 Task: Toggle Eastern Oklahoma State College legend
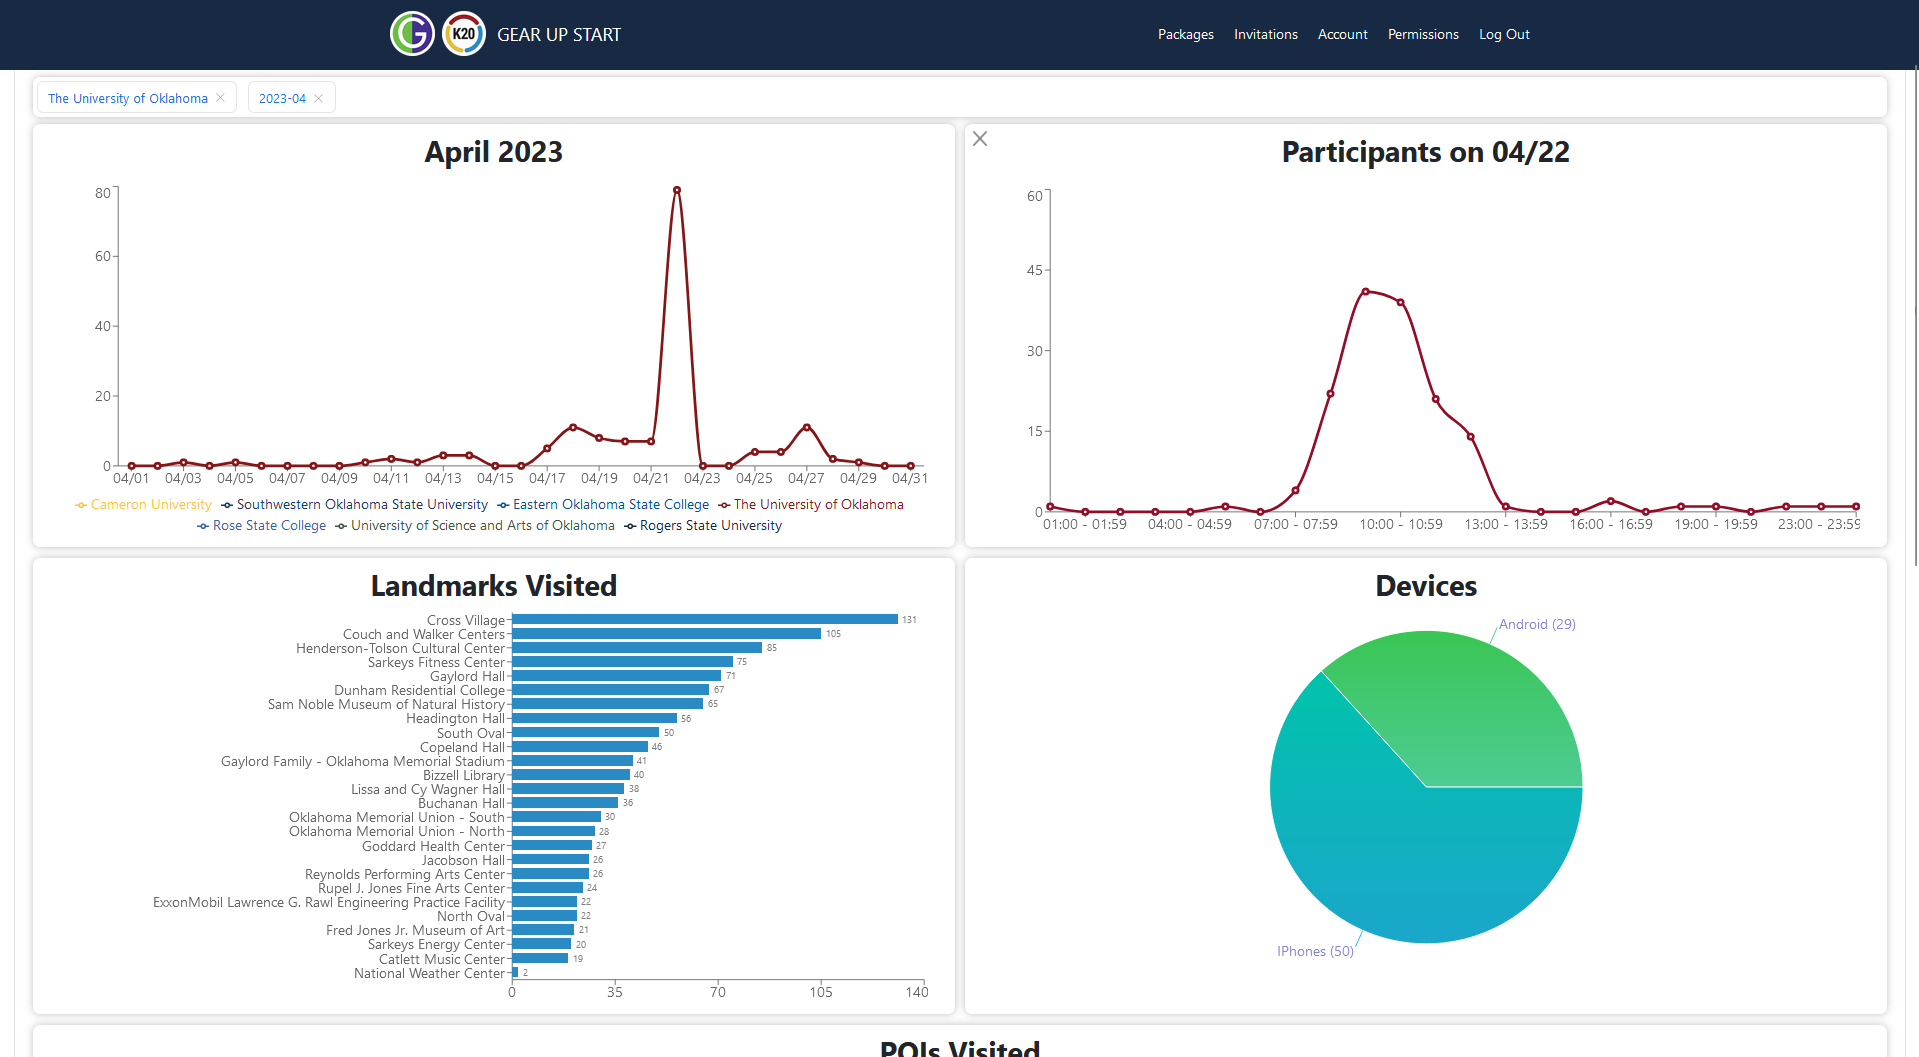coord(603,505)
